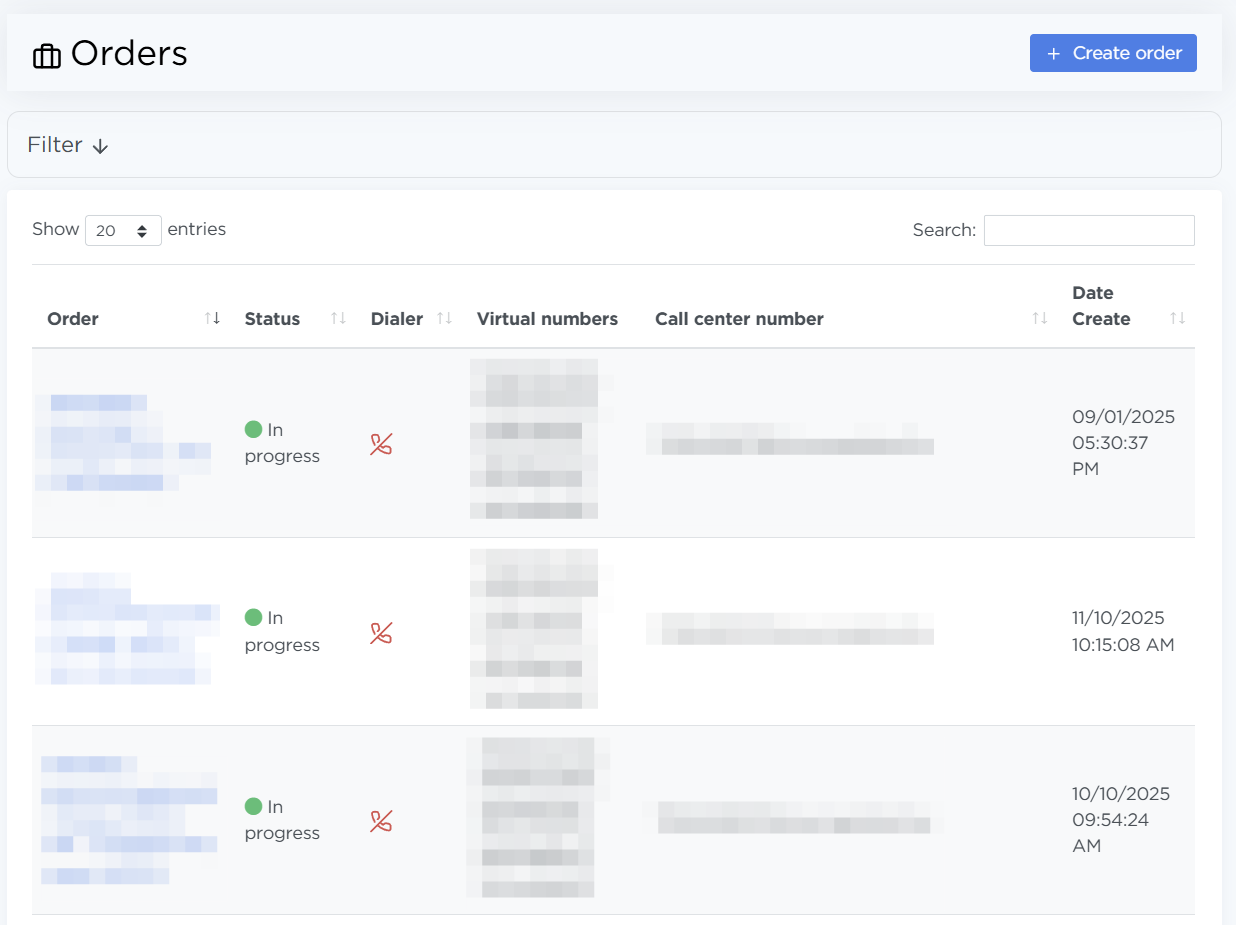Click green status dot in 11/10/2025 row
This screenshot has width=1236, height=925.
(253, 618)
